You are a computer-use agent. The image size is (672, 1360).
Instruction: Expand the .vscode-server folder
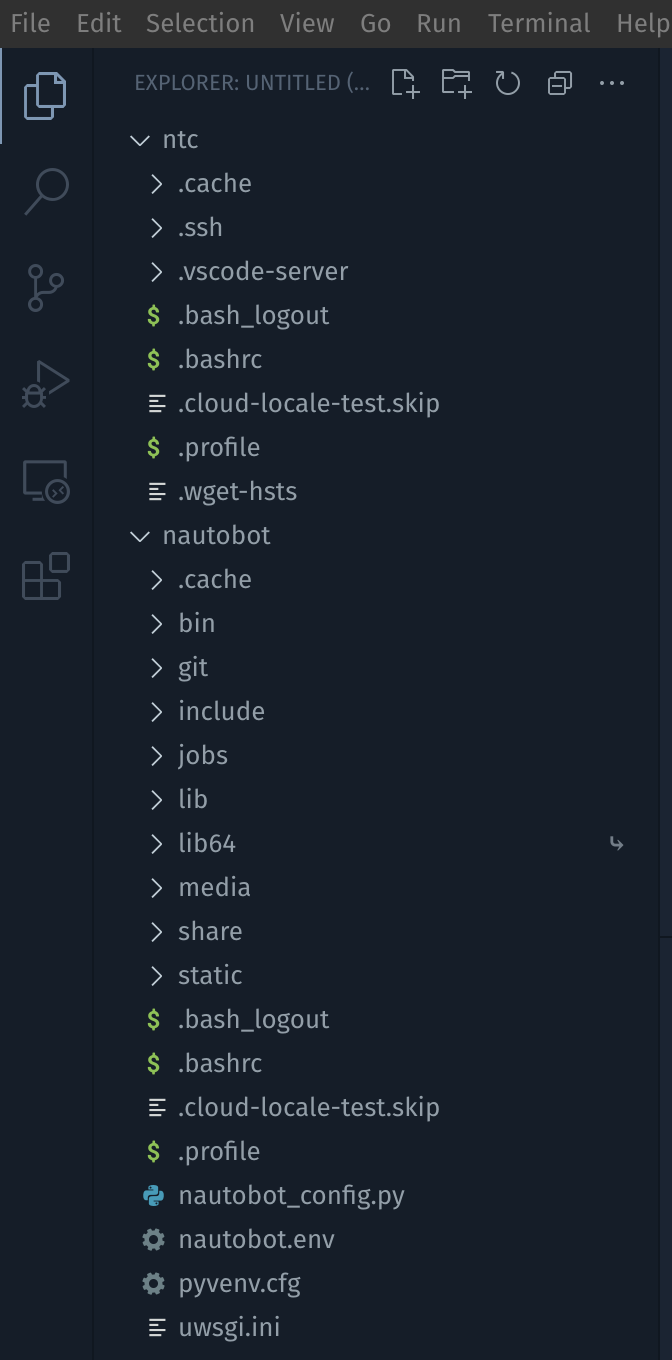tap(262, 272)
